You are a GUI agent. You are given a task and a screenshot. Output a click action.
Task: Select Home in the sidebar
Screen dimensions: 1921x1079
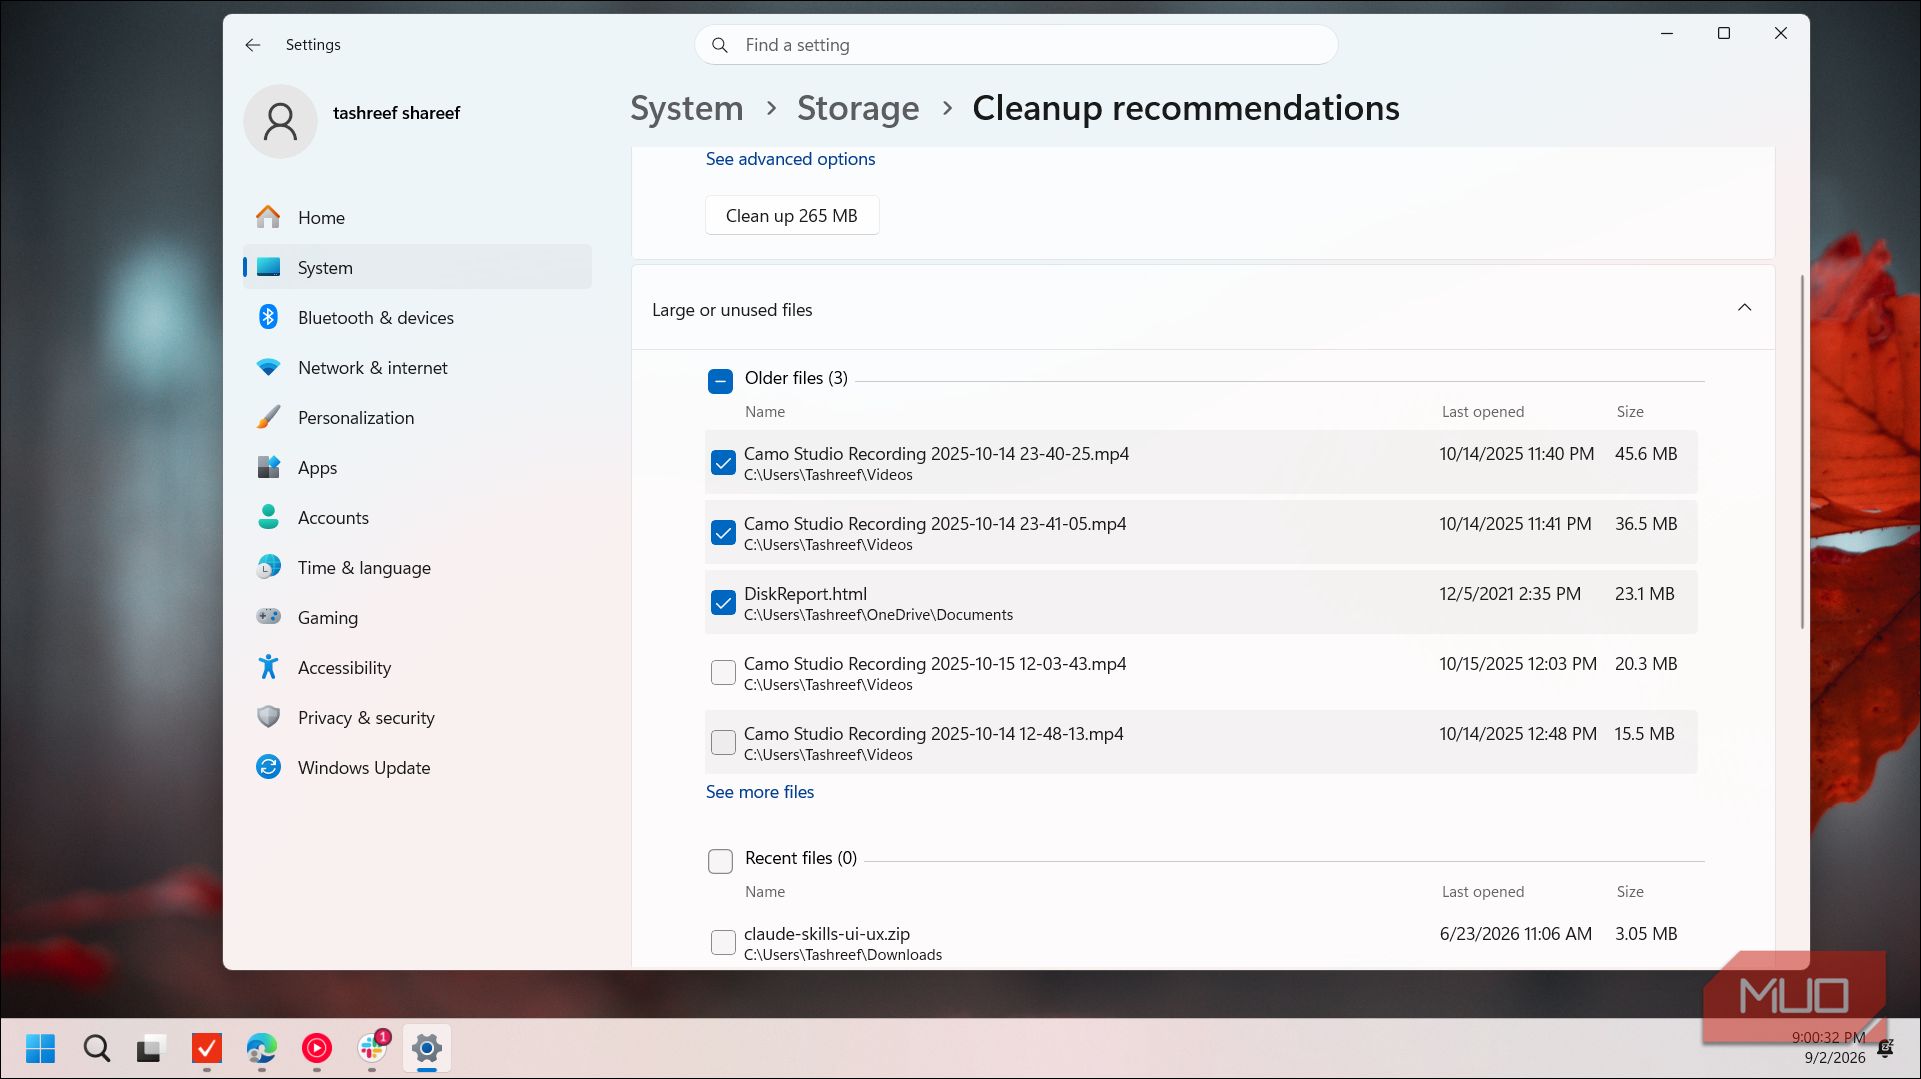tap(417, 217)
